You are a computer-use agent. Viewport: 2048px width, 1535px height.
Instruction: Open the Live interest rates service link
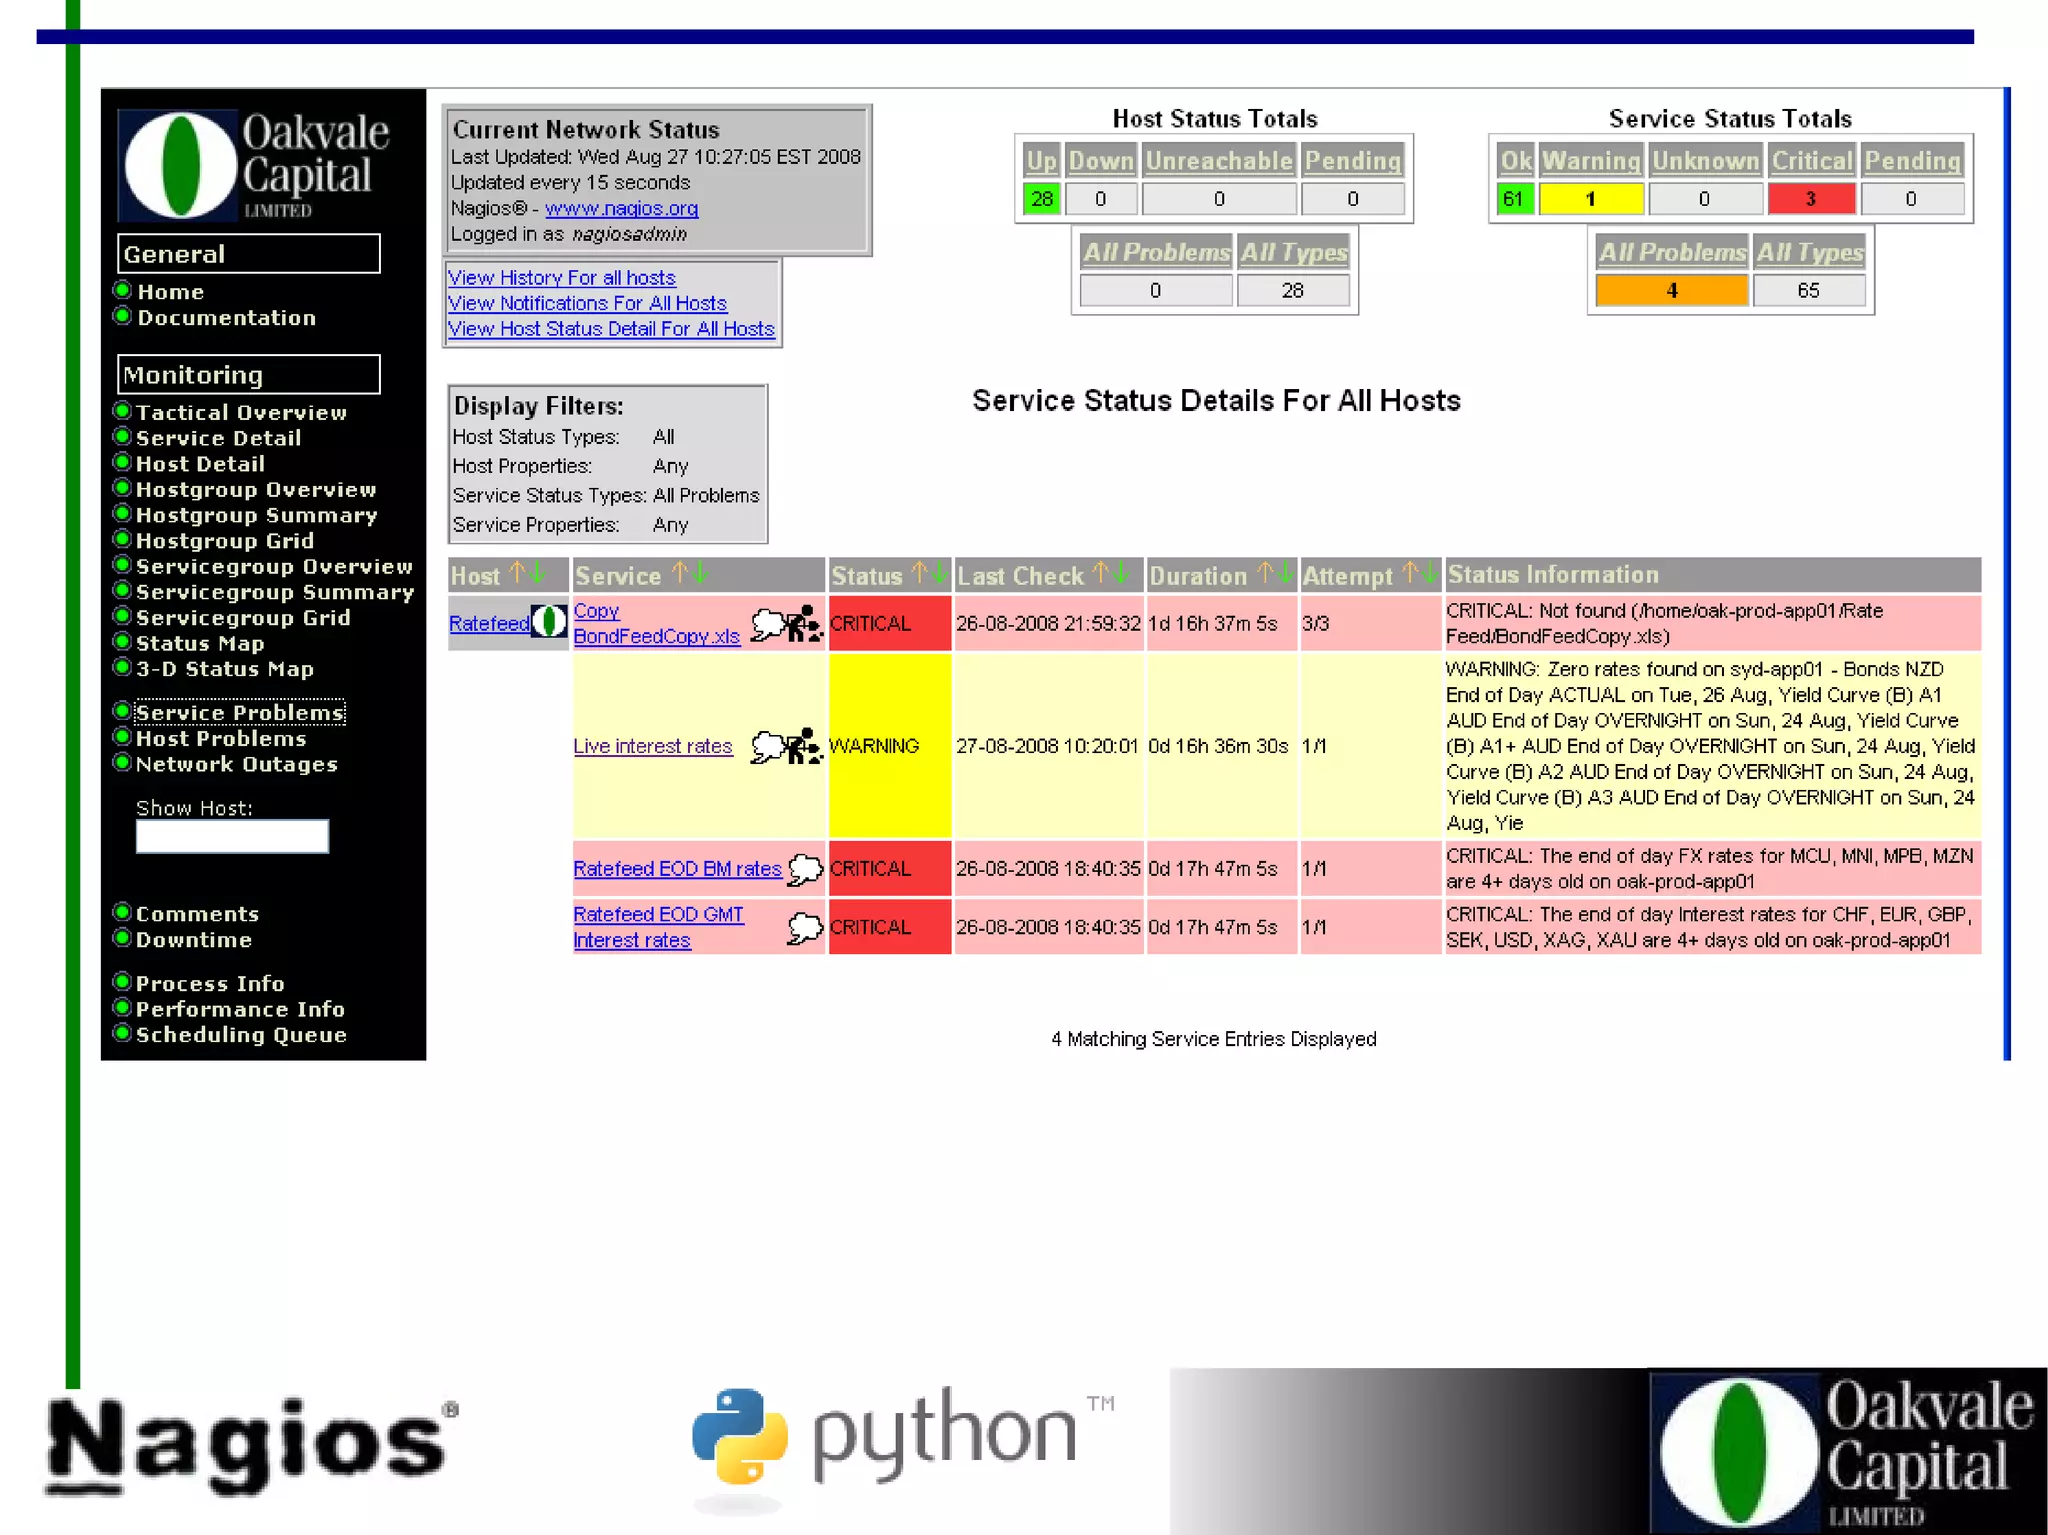click(x=652, y=746)
